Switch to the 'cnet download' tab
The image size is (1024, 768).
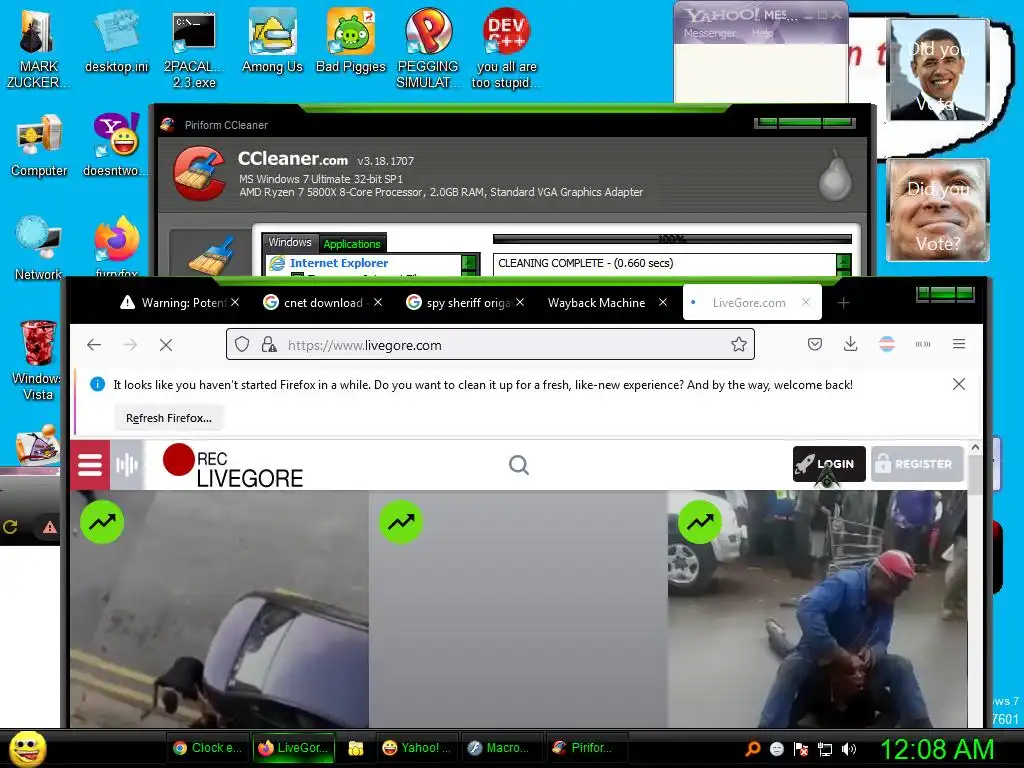point(313,303)
